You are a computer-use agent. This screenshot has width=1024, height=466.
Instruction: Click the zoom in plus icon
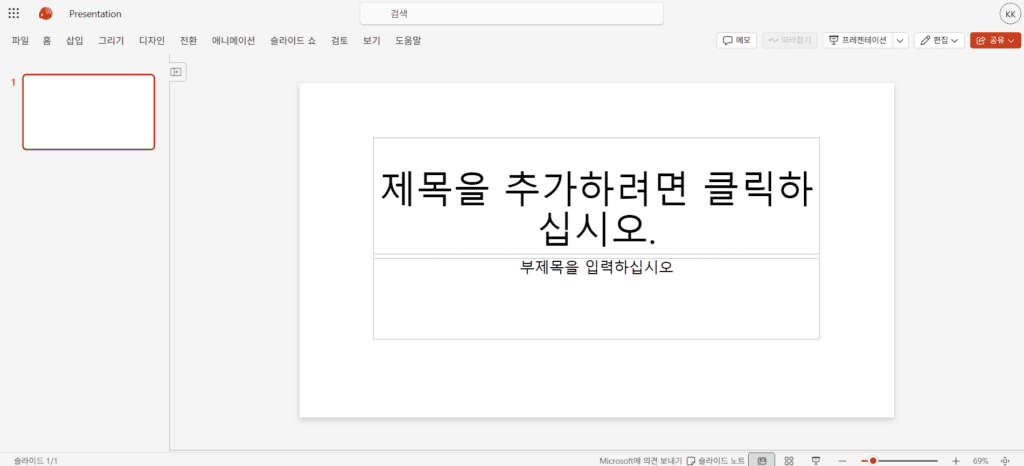point(956,460)
